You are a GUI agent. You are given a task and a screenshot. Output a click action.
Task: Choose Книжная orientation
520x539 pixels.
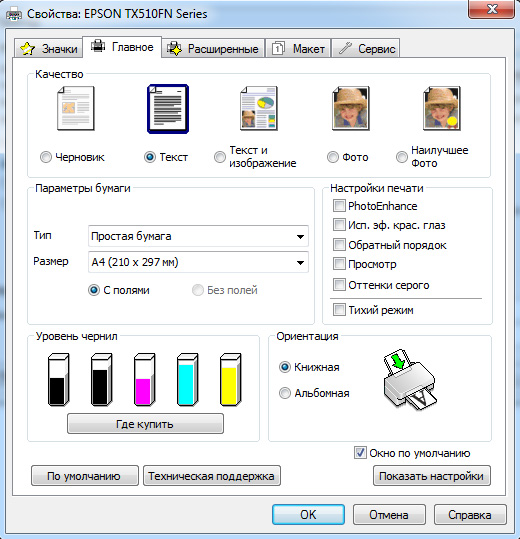pyautogui.click(x=285, y=367)
